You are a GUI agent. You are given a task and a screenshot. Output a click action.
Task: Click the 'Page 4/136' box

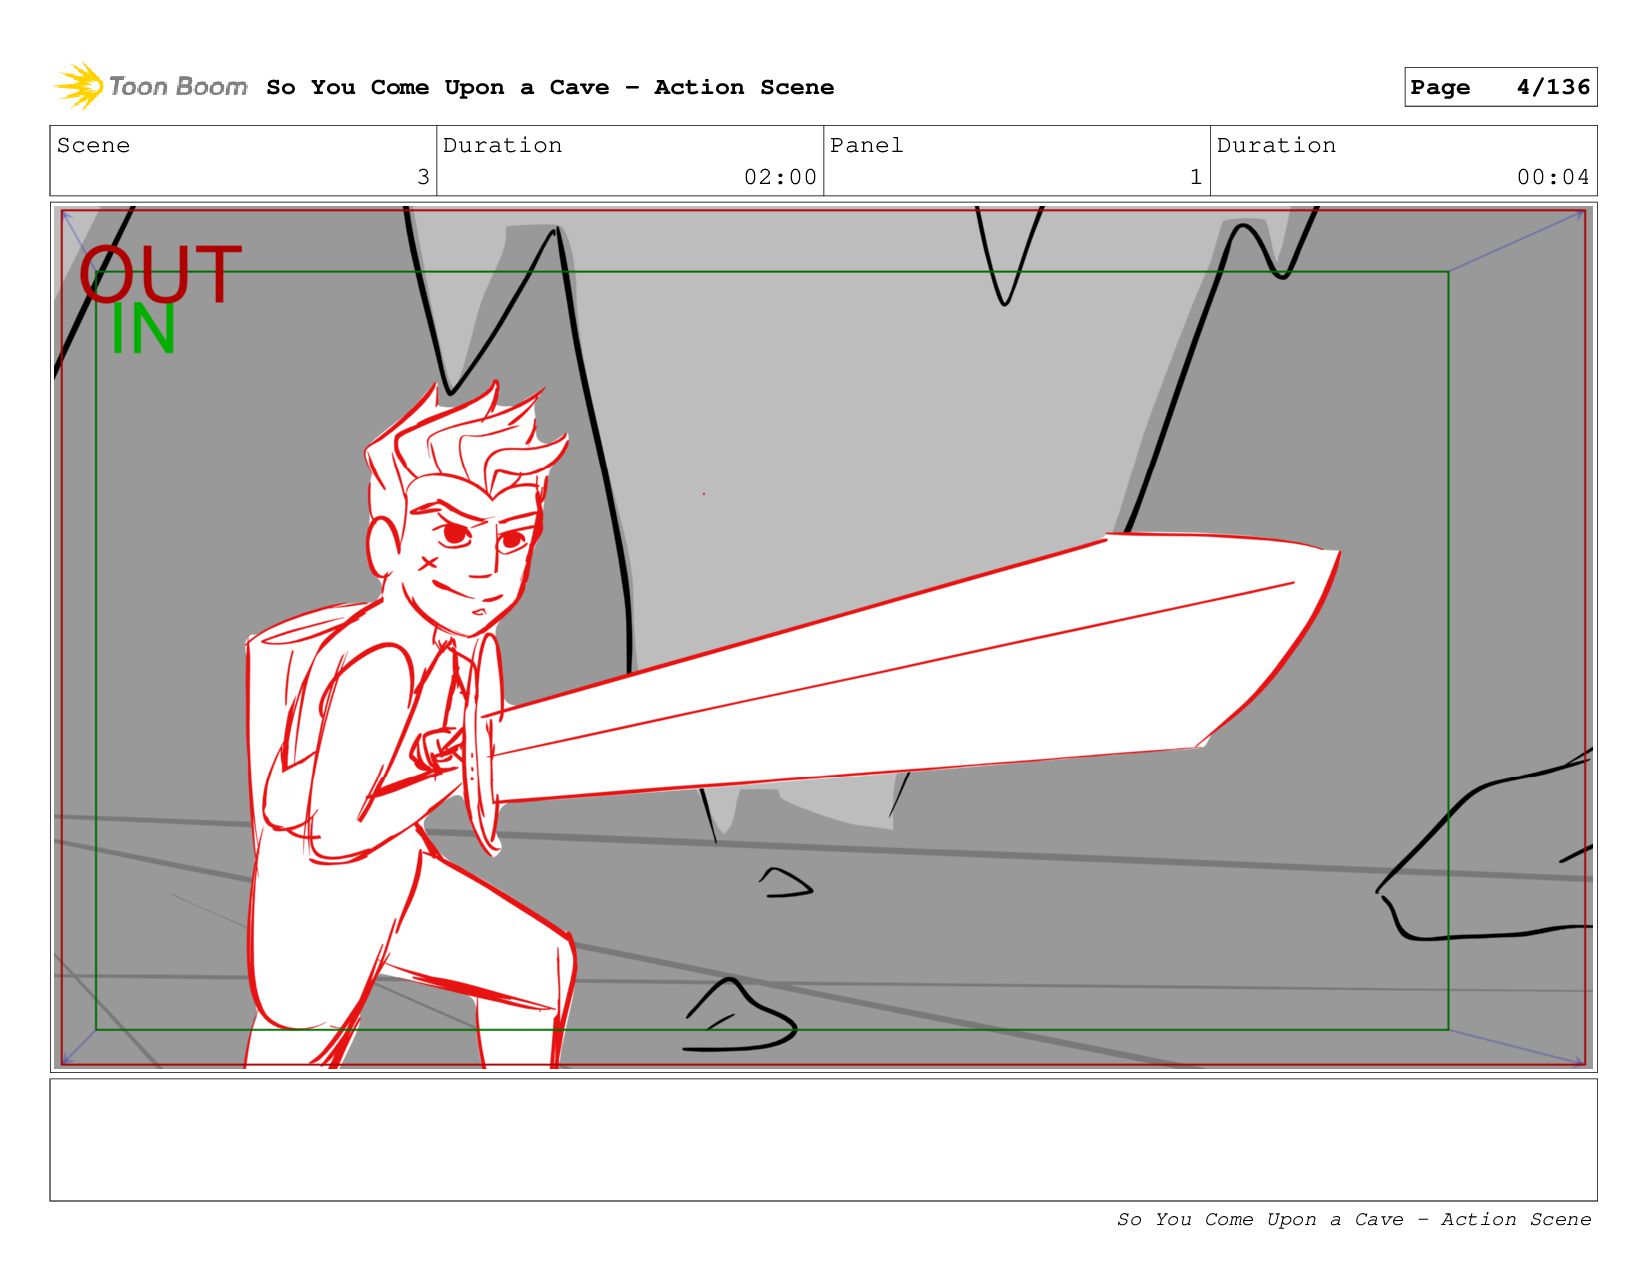(1500, 87)
